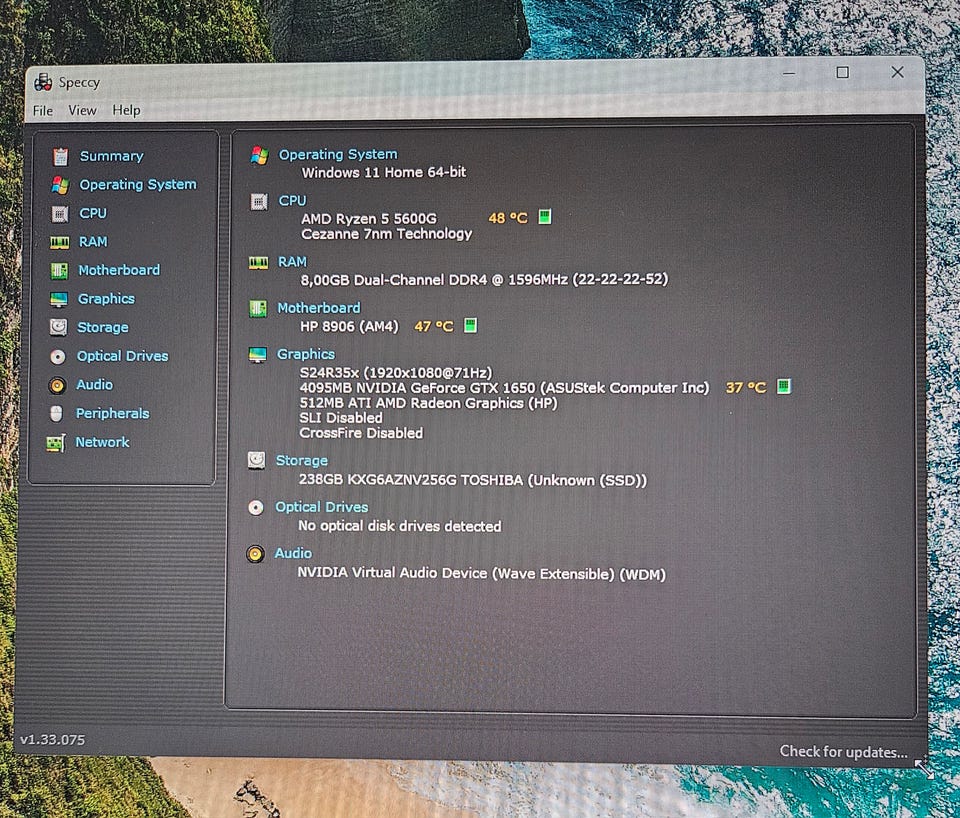Click the 8,00GB Dual-Channel DDR4 text
Image resolution: width=960 pixels, height=818 pixels.
click(484, 280)
